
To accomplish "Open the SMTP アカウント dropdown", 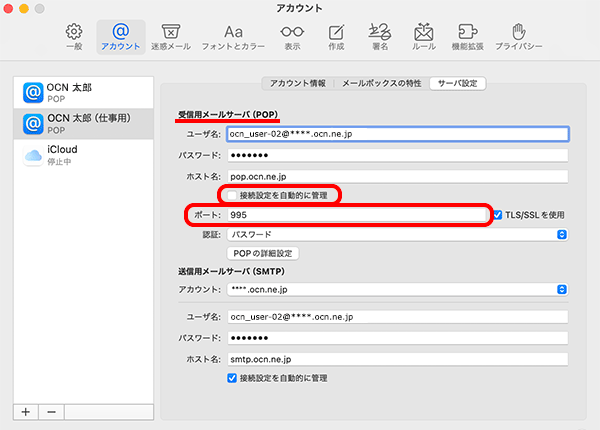I will point(398,290).
